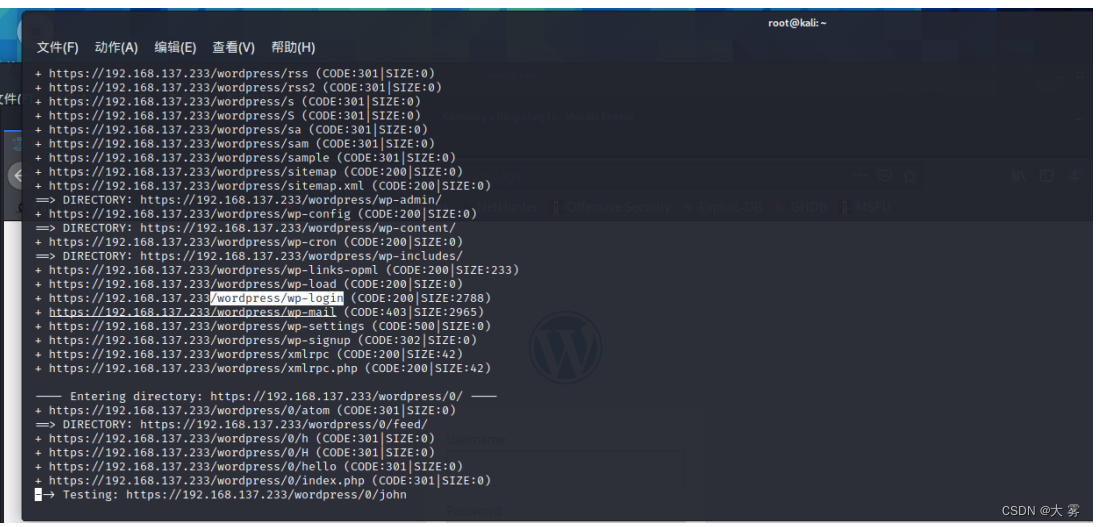Click the uppercase wordpress/S result line
The height and width of the screenshot is (527, 1096).
click(x=228, y=115)
